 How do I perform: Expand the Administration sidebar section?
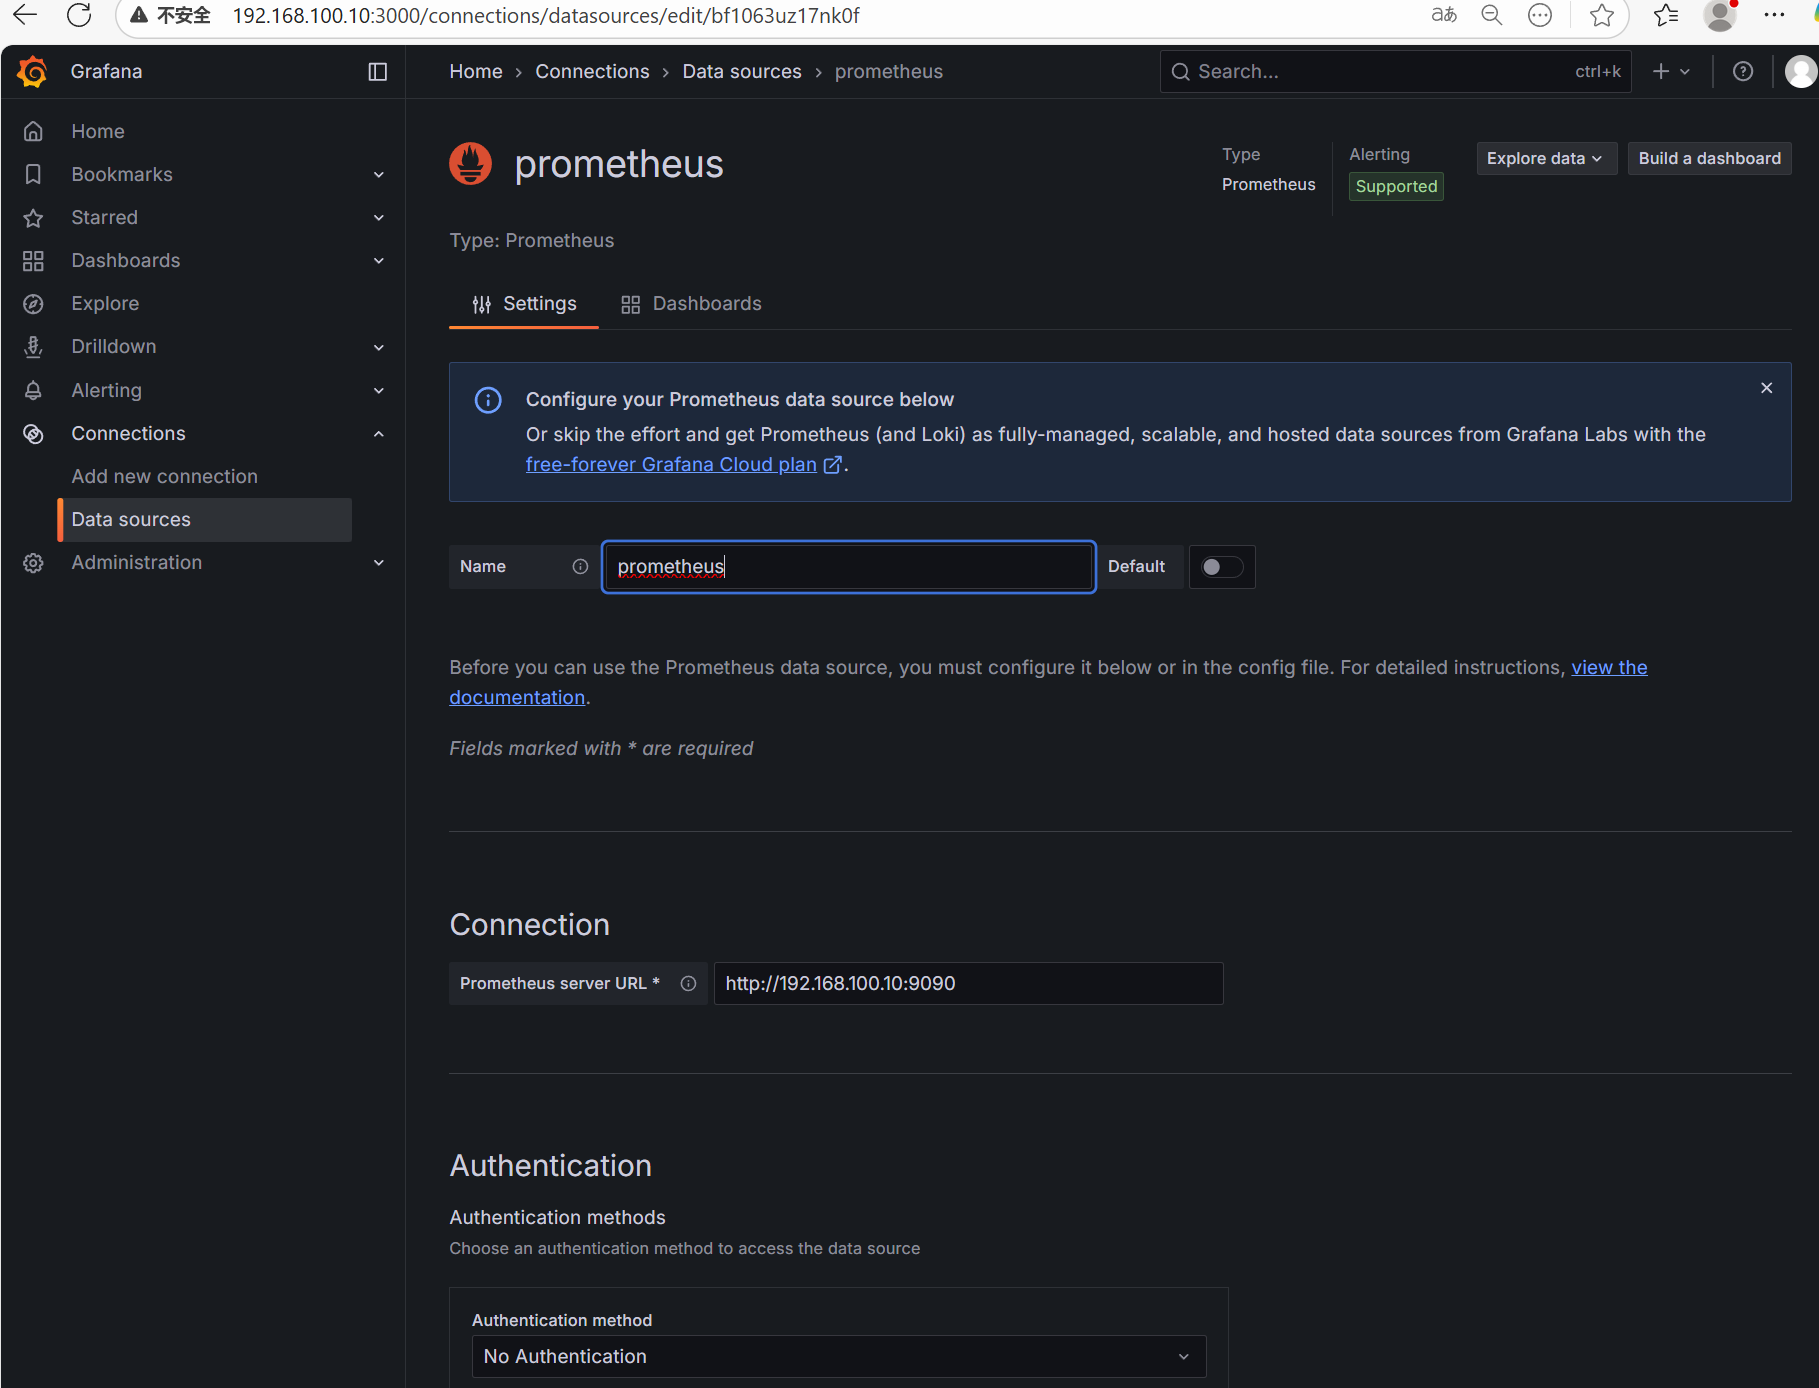(379, 563)
